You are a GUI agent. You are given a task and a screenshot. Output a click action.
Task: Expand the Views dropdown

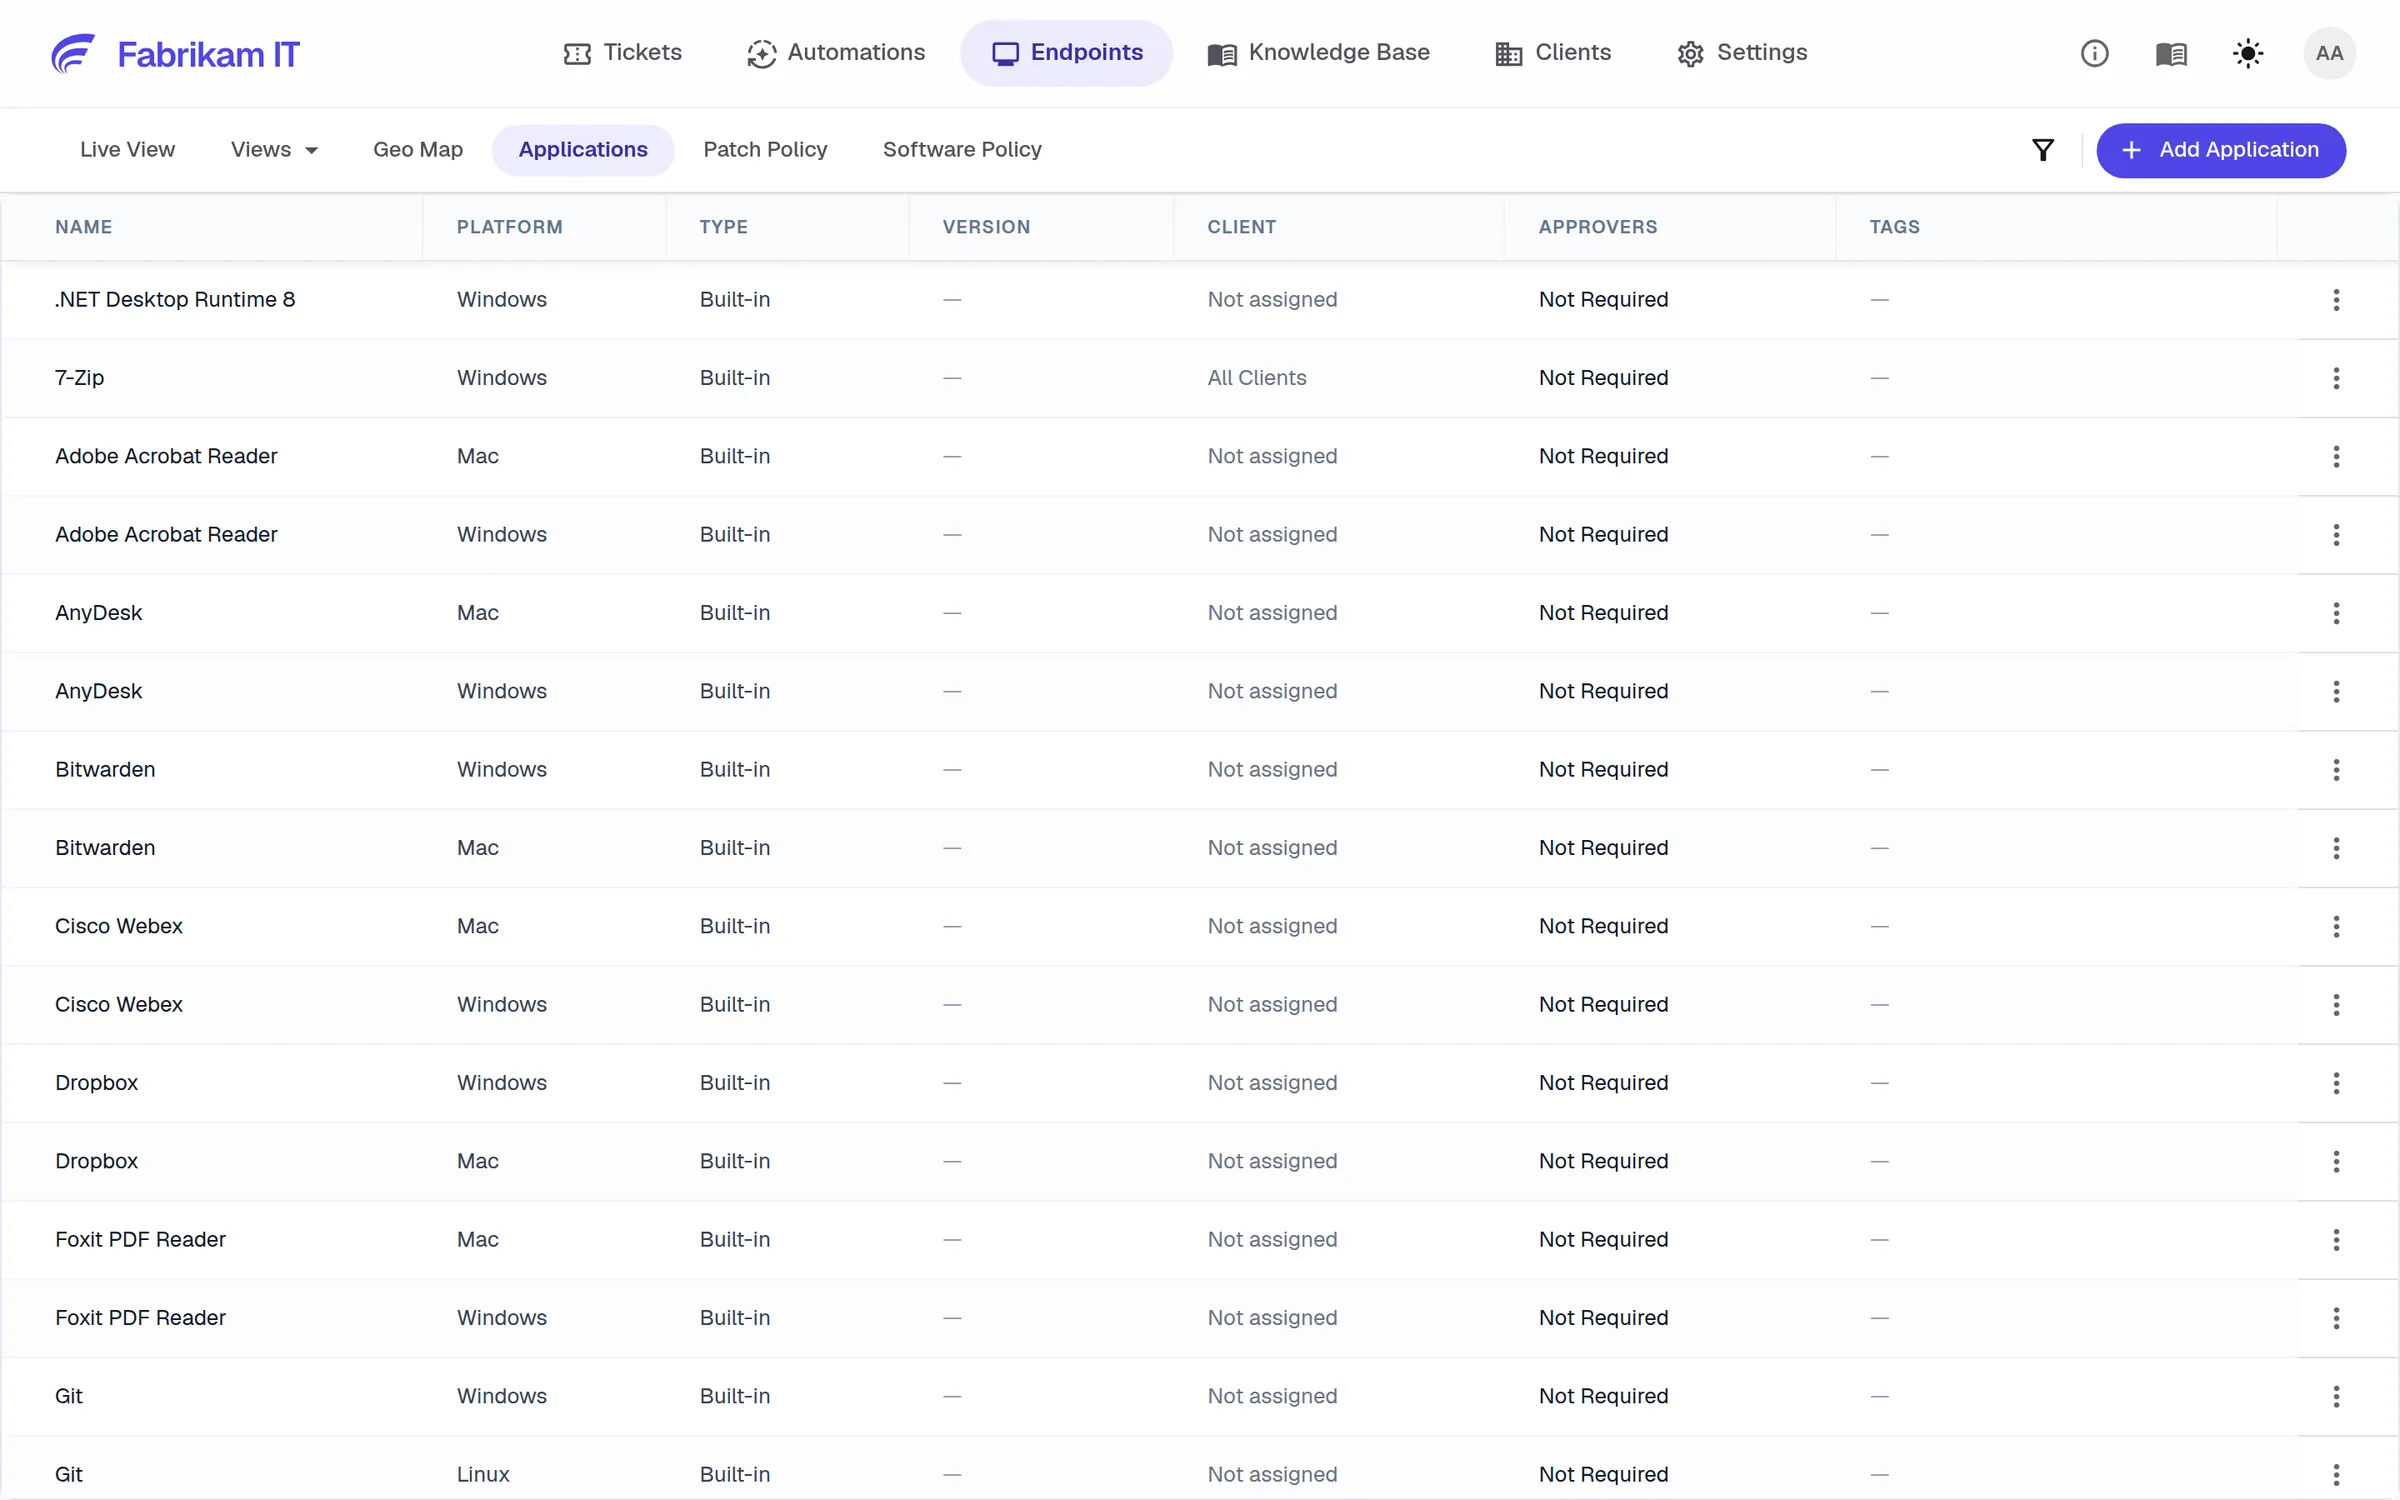click(x=274, y=150)
